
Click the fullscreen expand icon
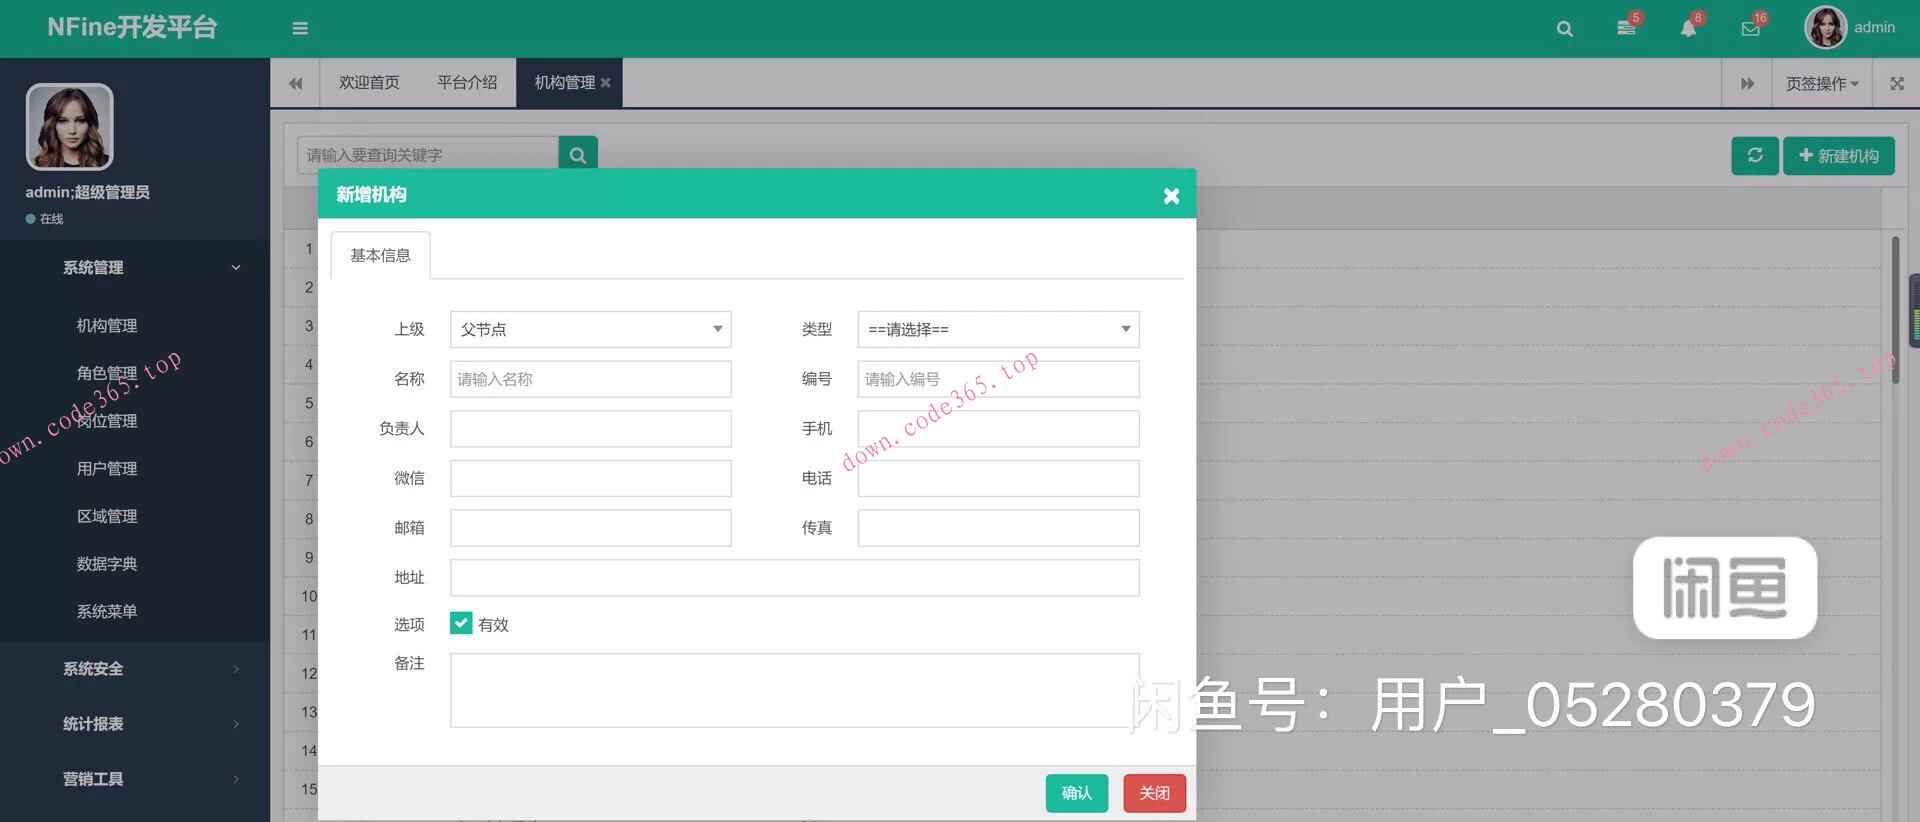[x=1897, y=84]
